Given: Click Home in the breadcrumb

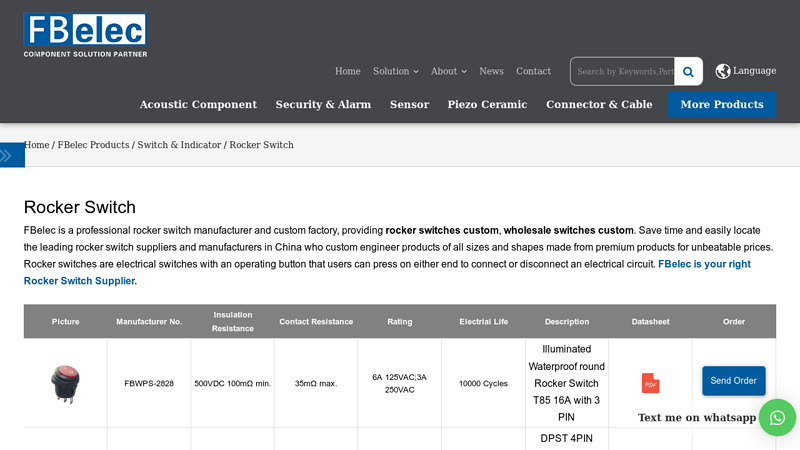Looking at the screenshot, I should point(37,145).
